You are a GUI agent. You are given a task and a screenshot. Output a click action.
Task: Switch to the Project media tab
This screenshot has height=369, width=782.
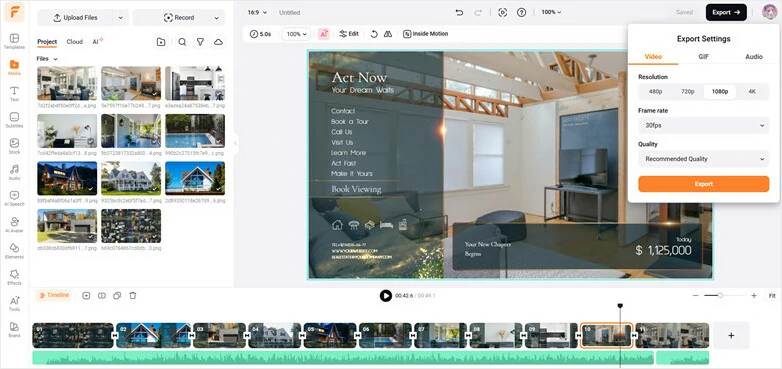47,42
